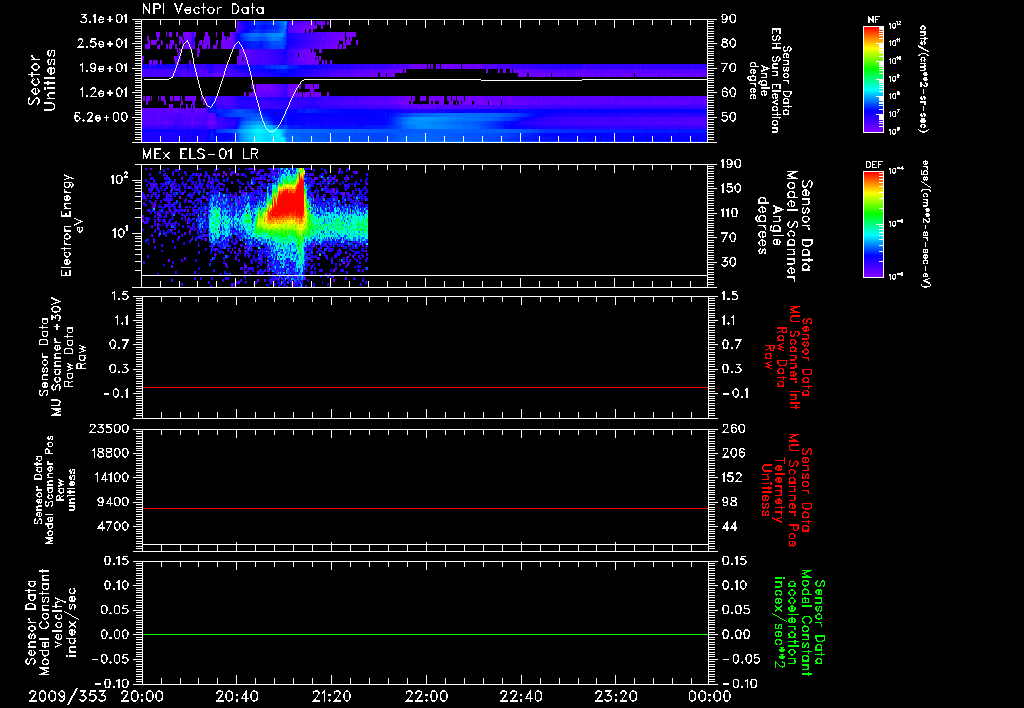Click the "6.2e+00" sector tick label
This screenshot has width=1024, height=708.
102,117
